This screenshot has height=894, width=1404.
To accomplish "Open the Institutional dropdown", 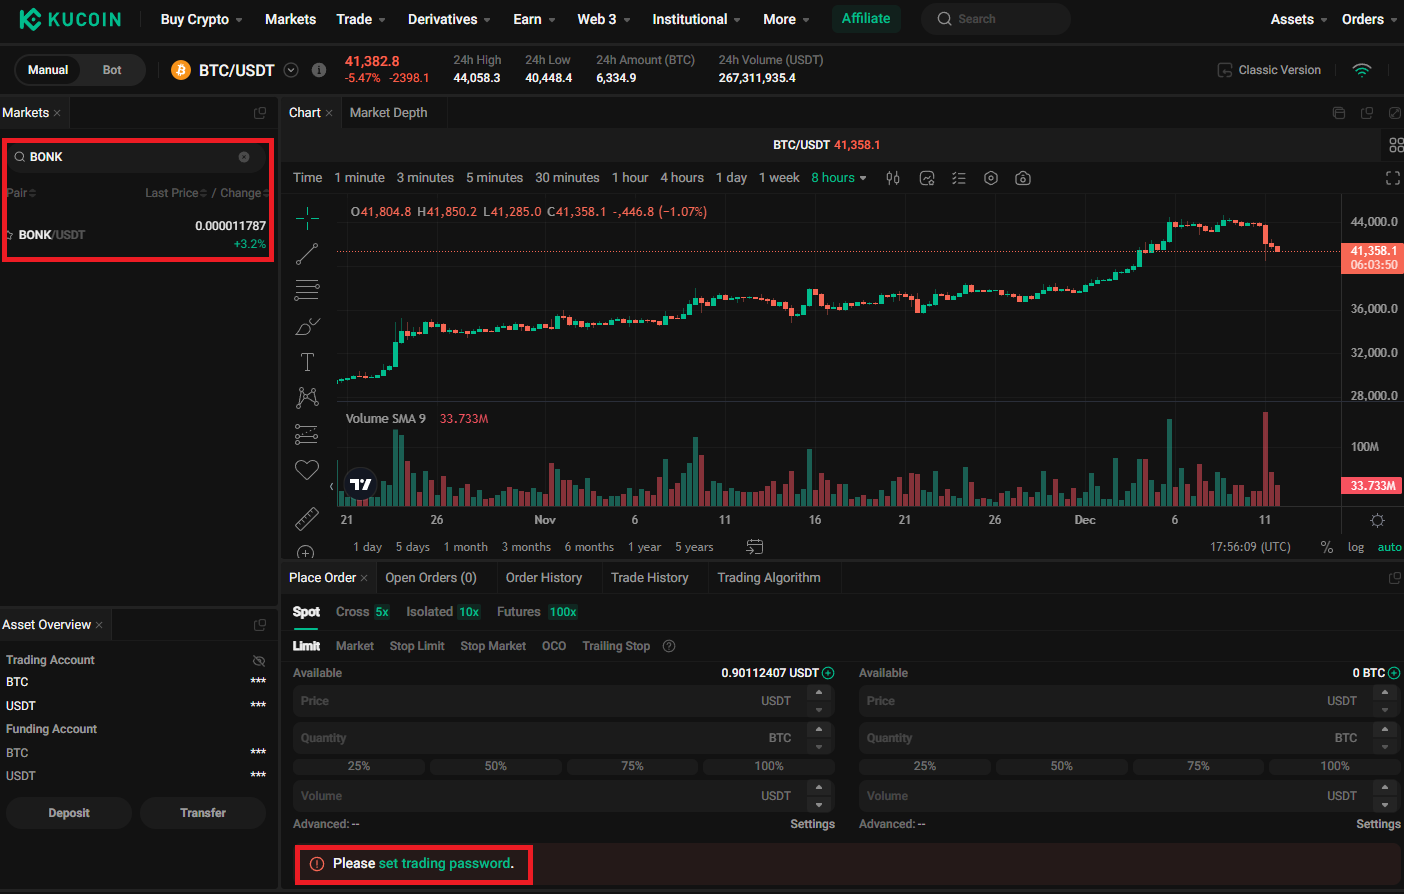I will click(x=696, y=19).
